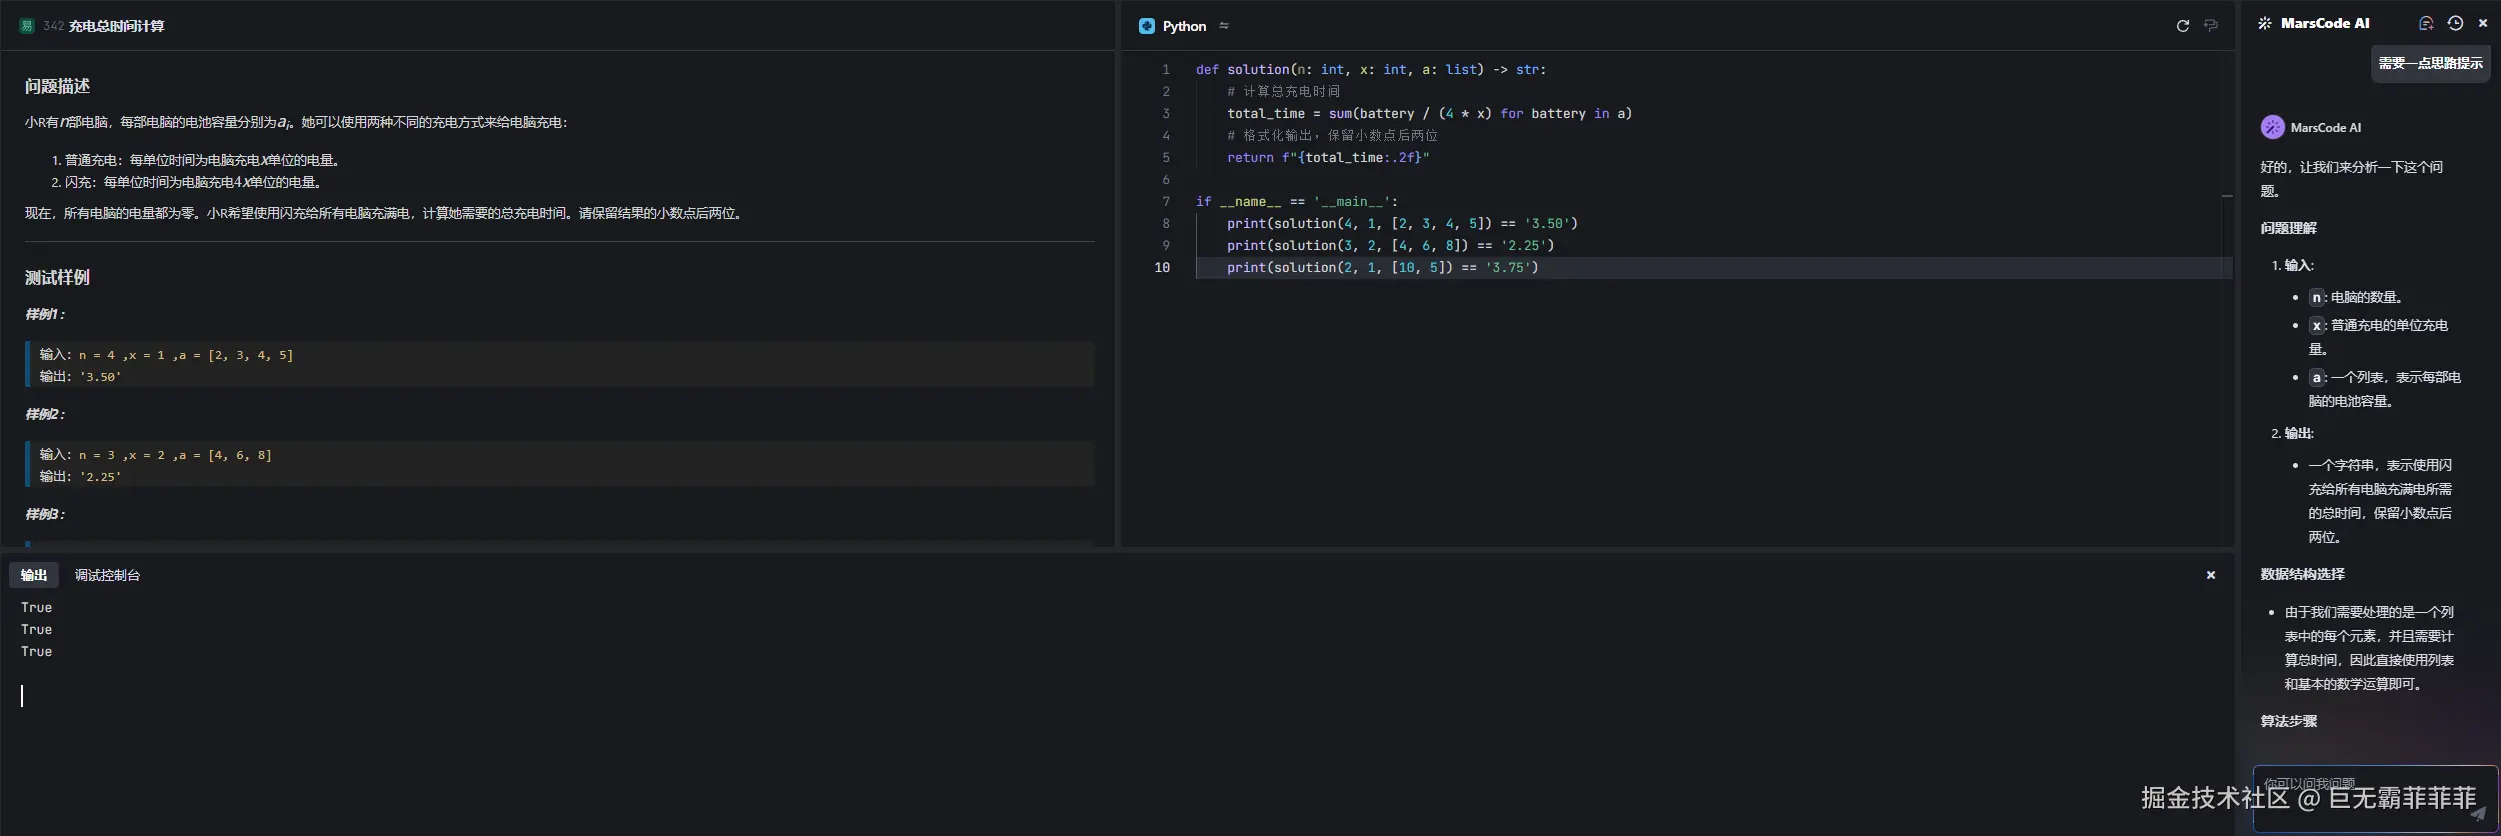This screenshot has width=2501, height=836.
Task: Click the reset code refresh icon
Action: (x=2183, y=26)
